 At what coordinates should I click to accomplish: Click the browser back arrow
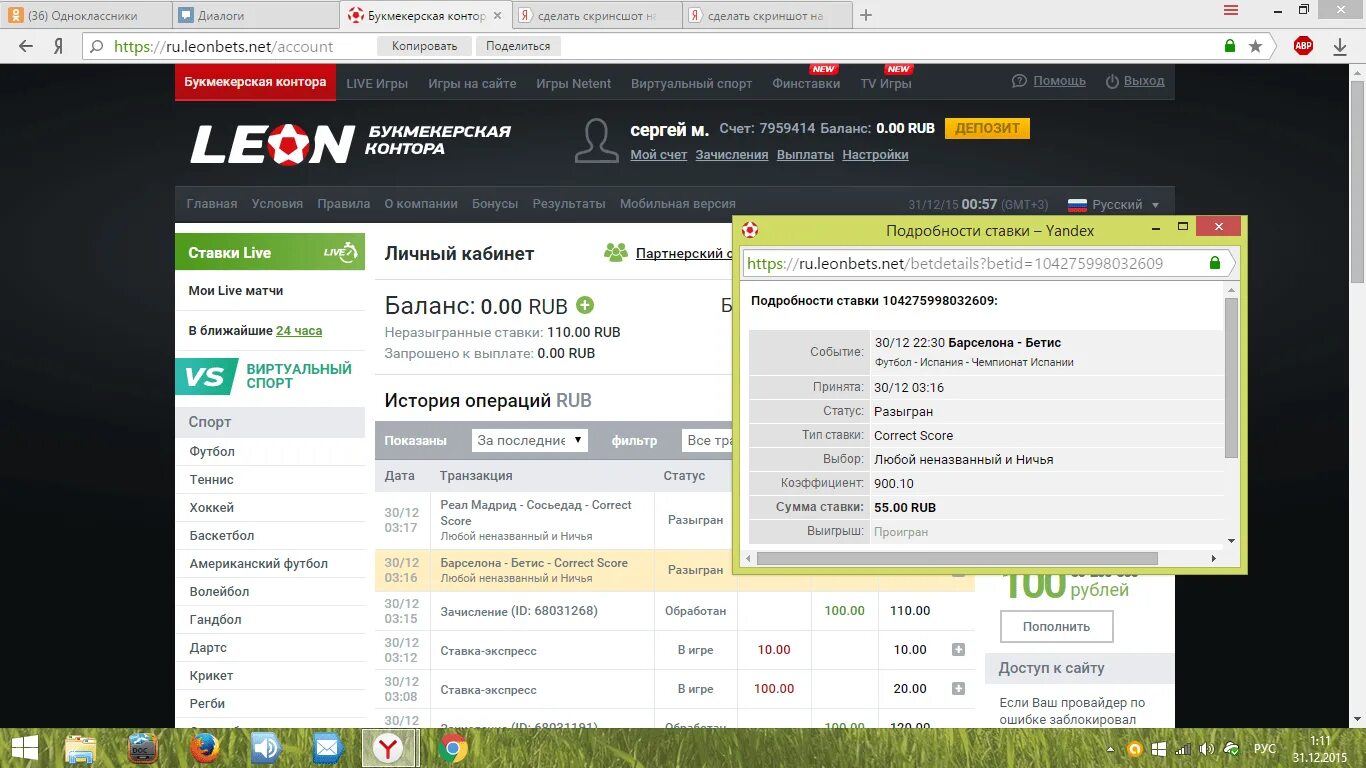[26, 46]
